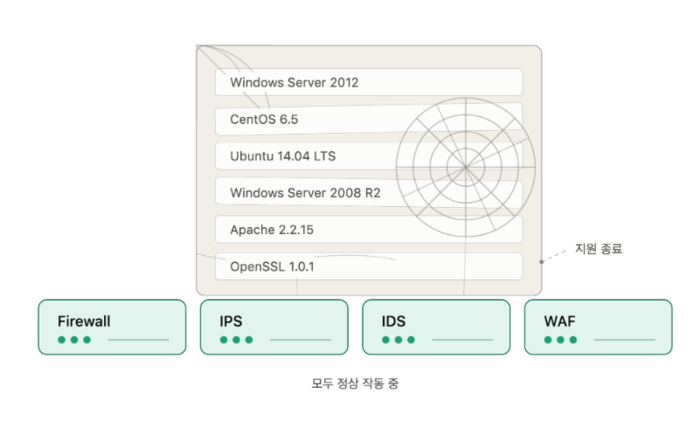Click the 지원 종료 annotation label

pyautogui.click(x=598, y=249)
